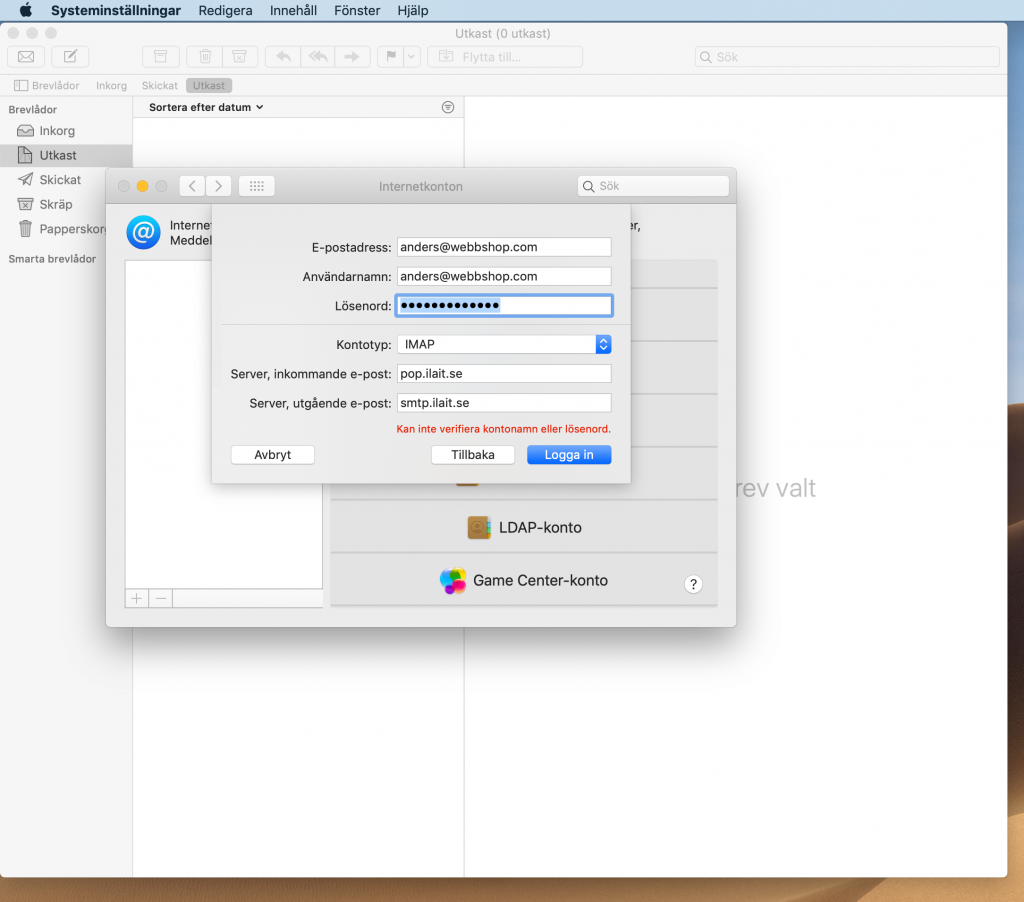Viewport: 1024px width, 902px height.
Task: Click the trash delete icon in Mail toolbar
Action: (204, 57)
